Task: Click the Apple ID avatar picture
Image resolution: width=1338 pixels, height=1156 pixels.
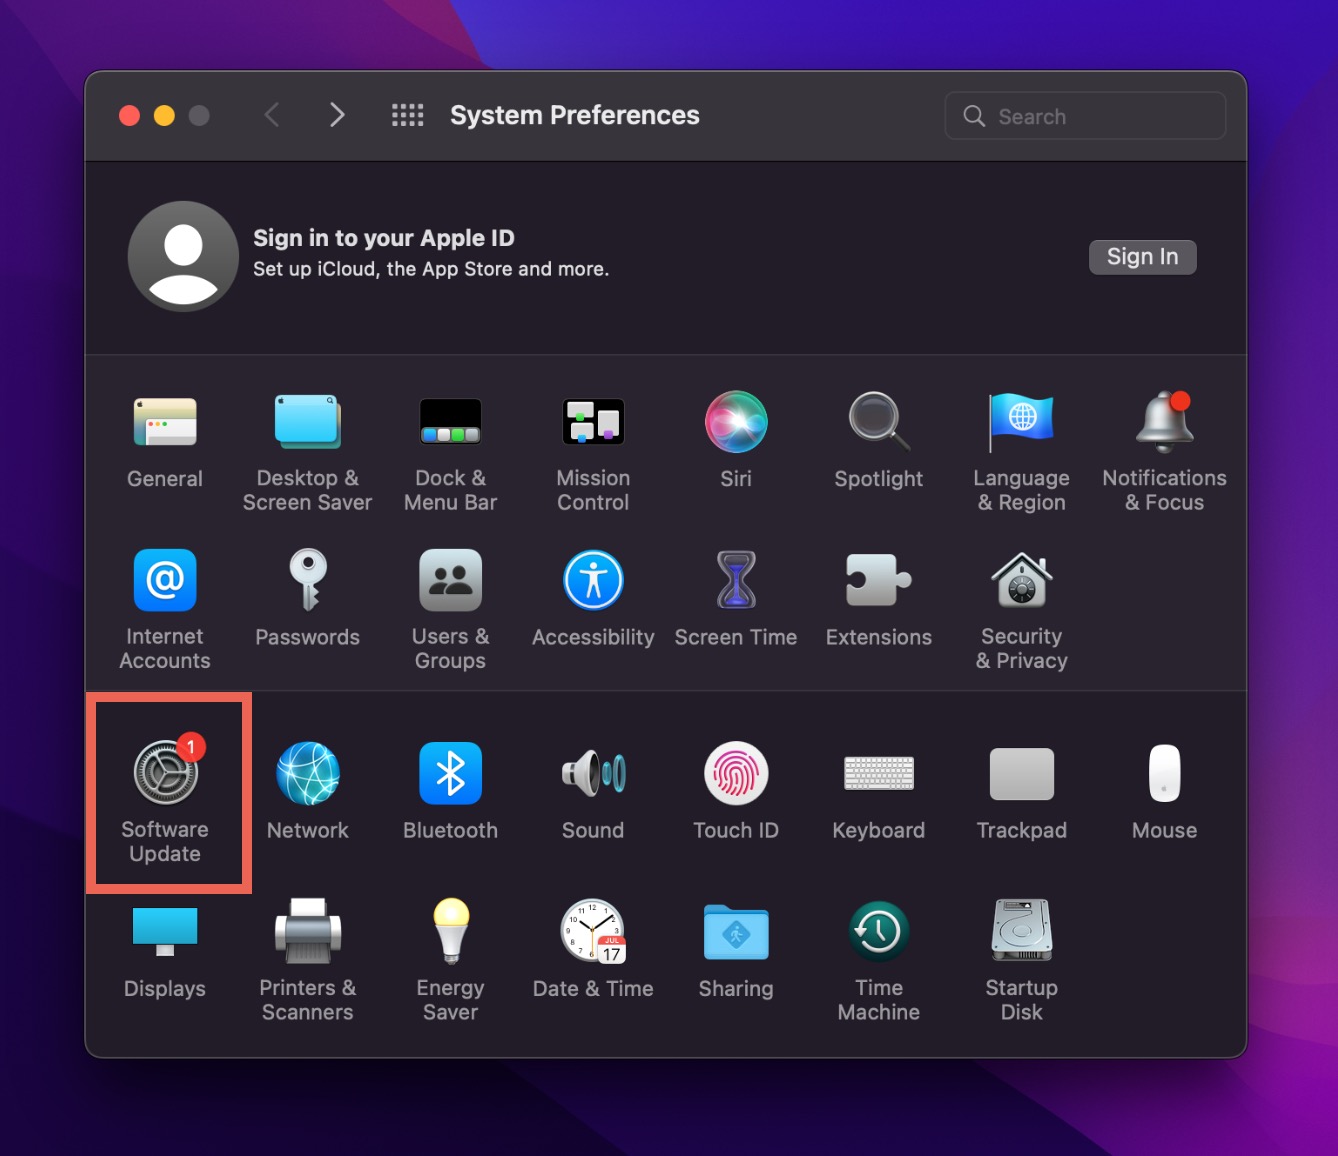Action: (x=183, y=256)
